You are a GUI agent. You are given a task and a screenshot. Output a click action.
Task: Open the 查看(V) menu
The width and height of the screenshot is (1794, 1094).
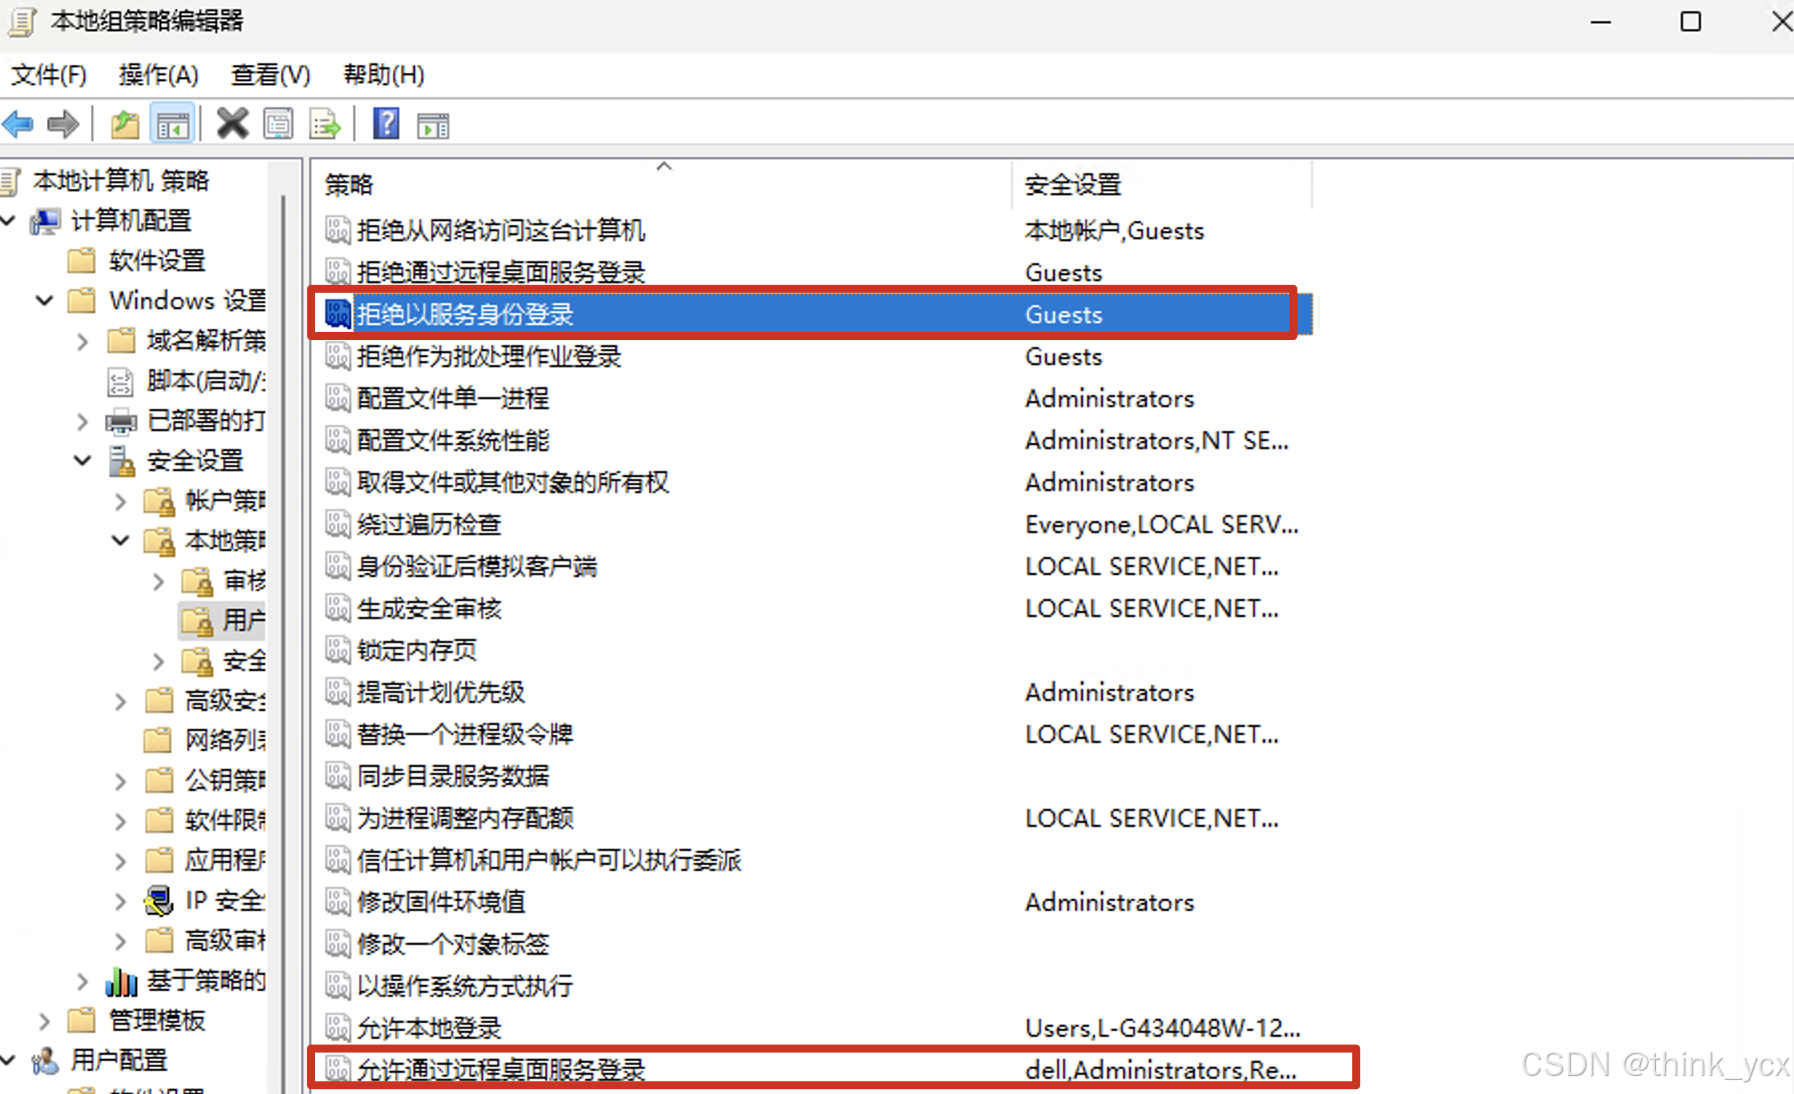(269, 74)
